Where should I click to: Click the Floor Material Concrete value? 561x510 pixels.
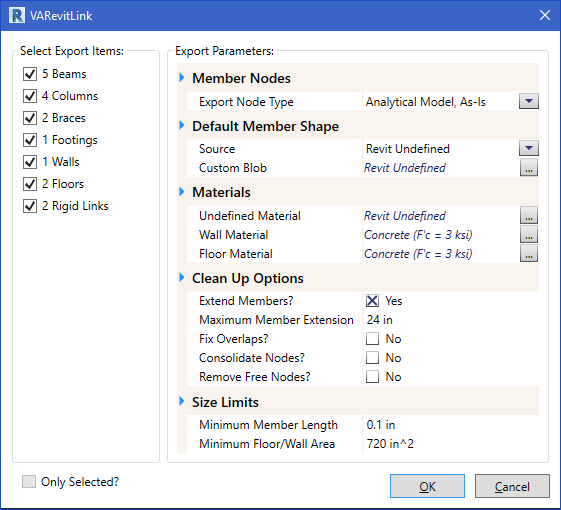pyautogui.click(x=418, y=254)
